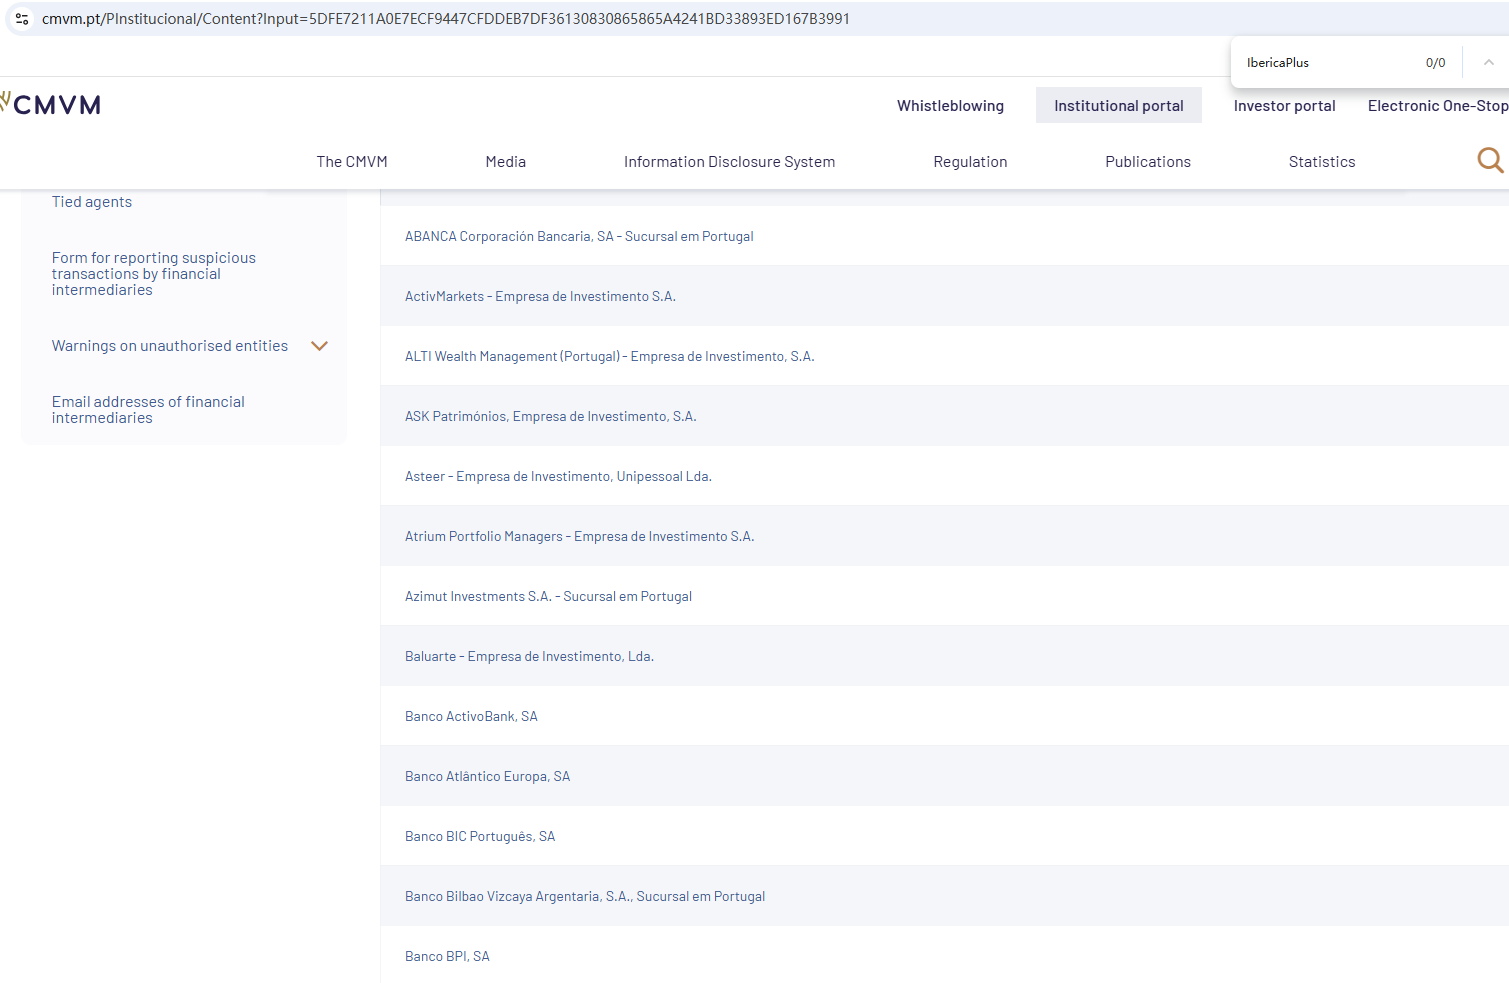Click the find bar previous result arrow
1509x983 pixels.
[1488, 62]
